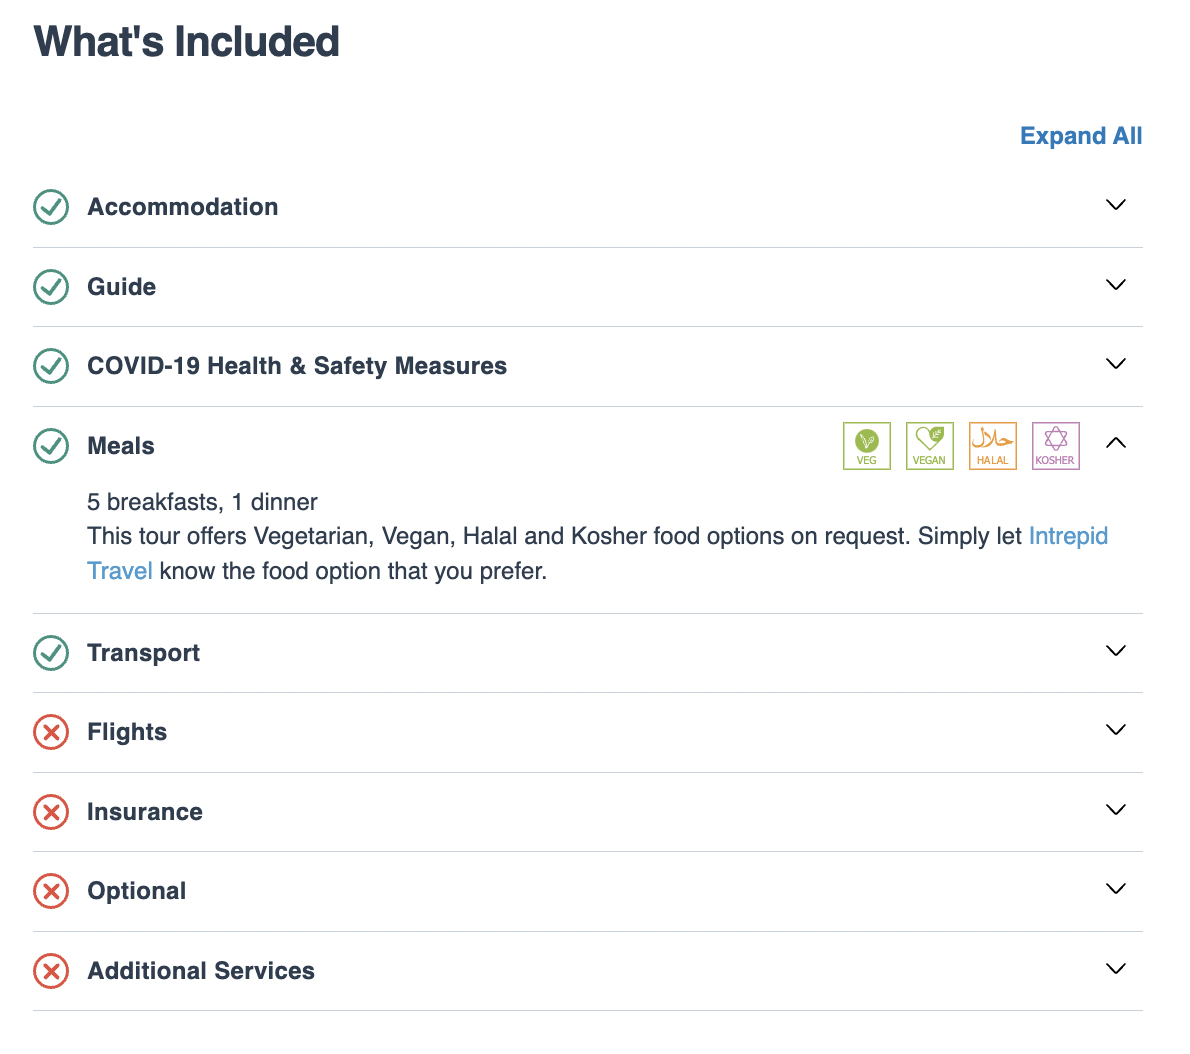Open the Transport section heading
1190x1054 pixels.
143,653
